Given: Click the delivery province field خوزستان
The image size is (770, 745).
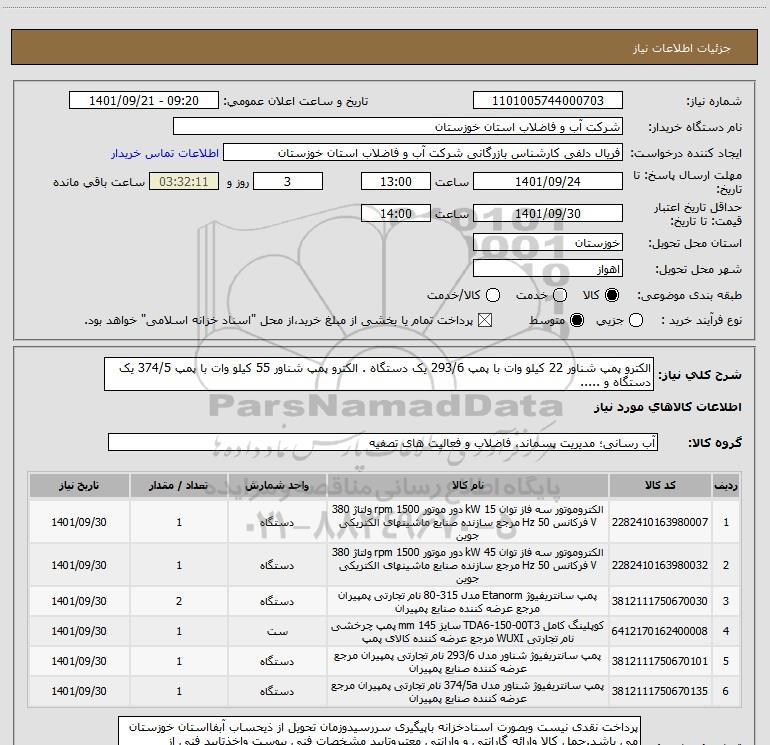Looking at the screenshot, I should (x=548, y=243).
